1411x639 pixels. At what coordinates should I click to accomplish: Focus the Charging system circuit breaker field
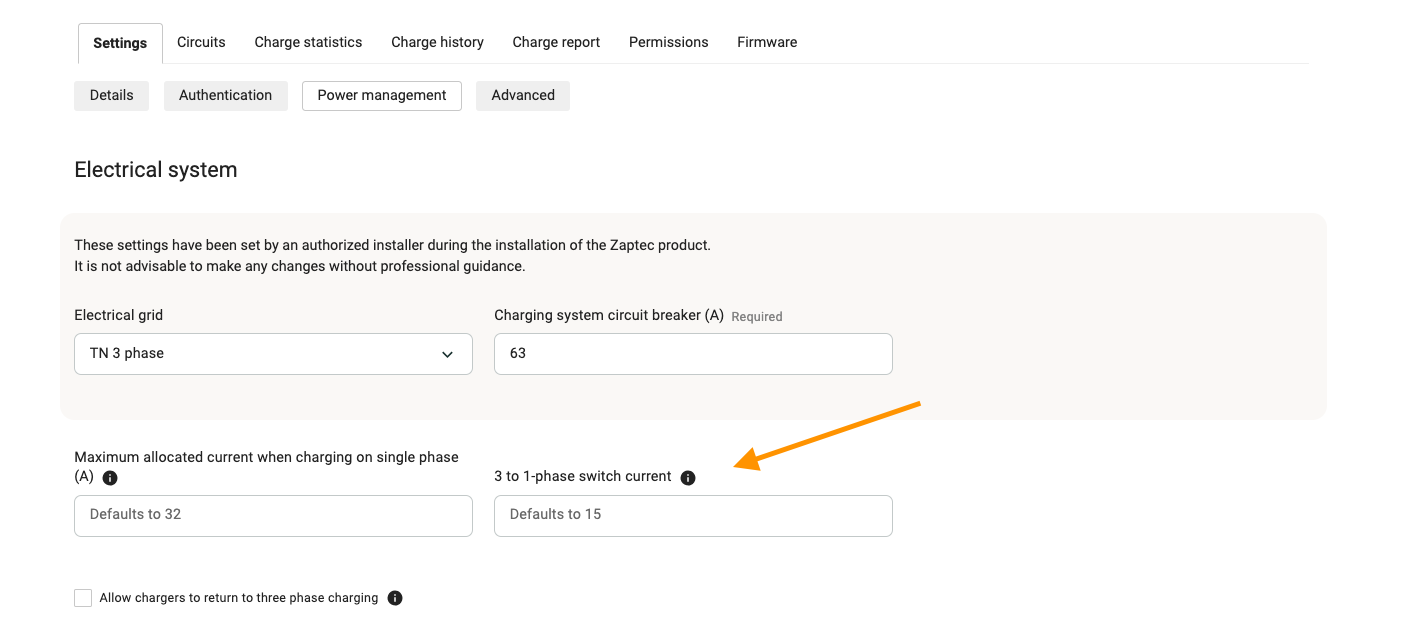pyautogui.click(x=693, y=354)
